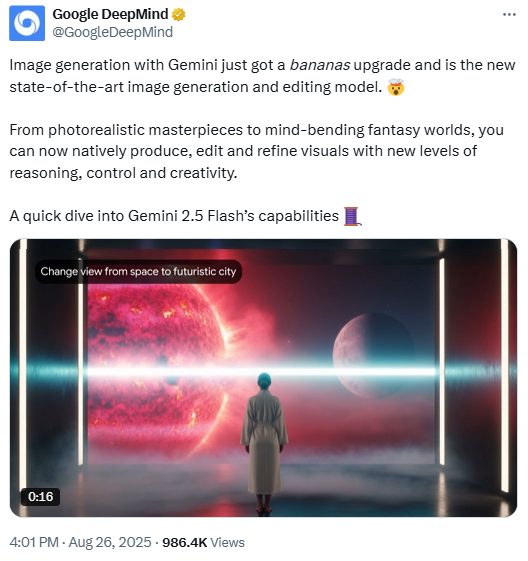Open the Google DeepMind profile avatar
The height and width of the screenshot is (561, 528).
27,23
